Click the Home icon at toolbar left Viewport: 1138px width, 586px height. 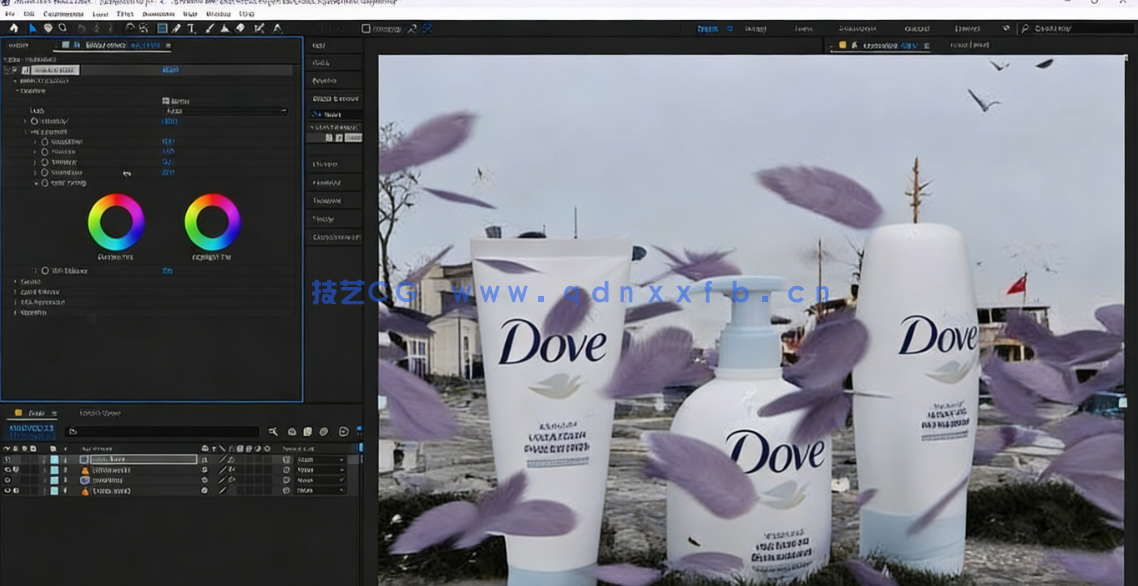pyautogui.click(x=13, y=29)
